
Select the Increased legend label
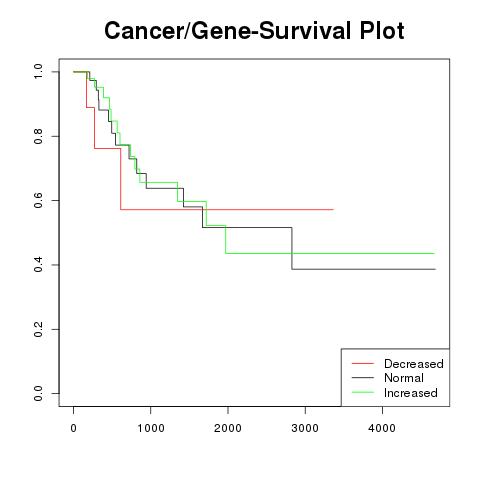(411, 393)
